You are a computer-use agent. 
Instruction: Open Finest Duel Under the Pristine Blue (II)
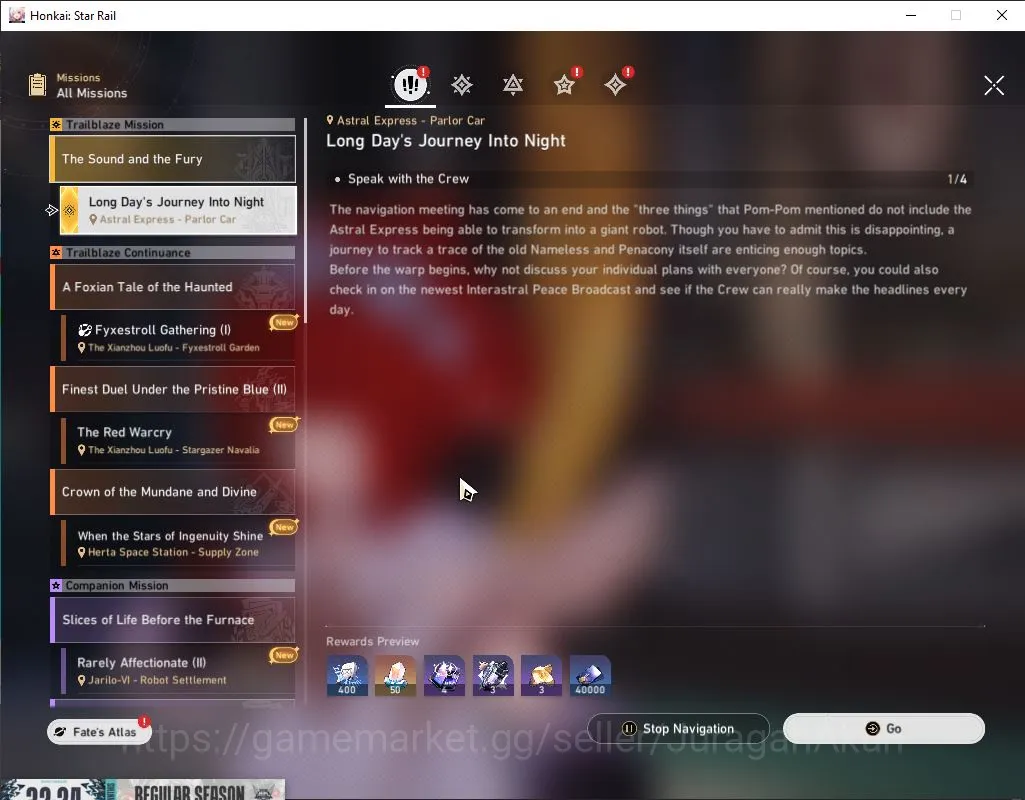[x=173, y=389]
